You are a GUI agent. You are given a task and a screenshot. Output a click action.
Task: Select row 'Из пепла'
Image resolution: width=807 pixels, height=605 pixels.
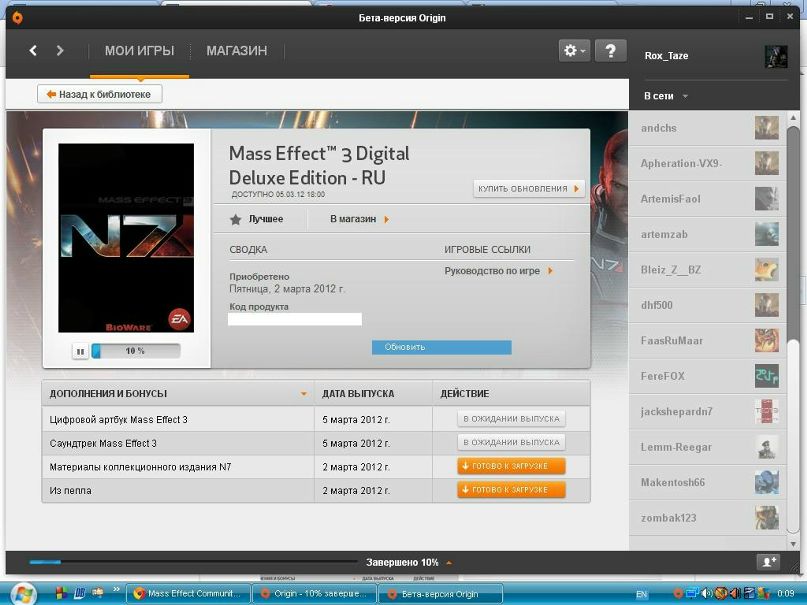pyautogui.click(x=315, y=490)
